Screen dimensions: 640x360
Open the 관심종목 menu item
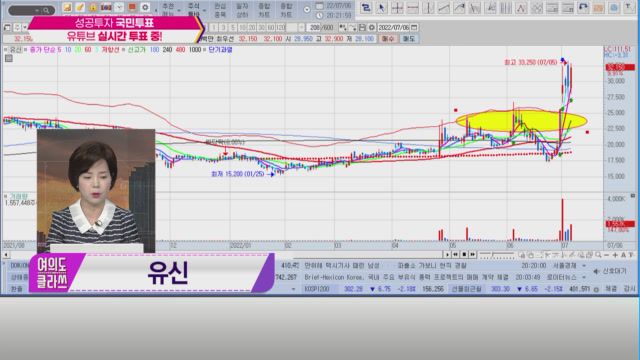tap(220, 10)
